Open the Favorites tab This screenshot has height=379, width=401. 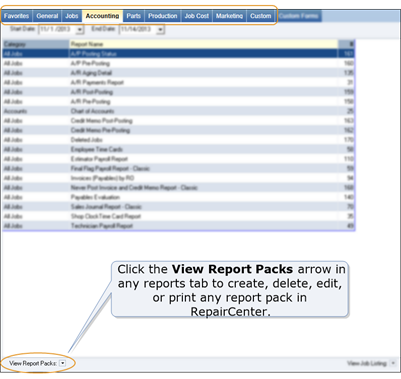[17, 16]
